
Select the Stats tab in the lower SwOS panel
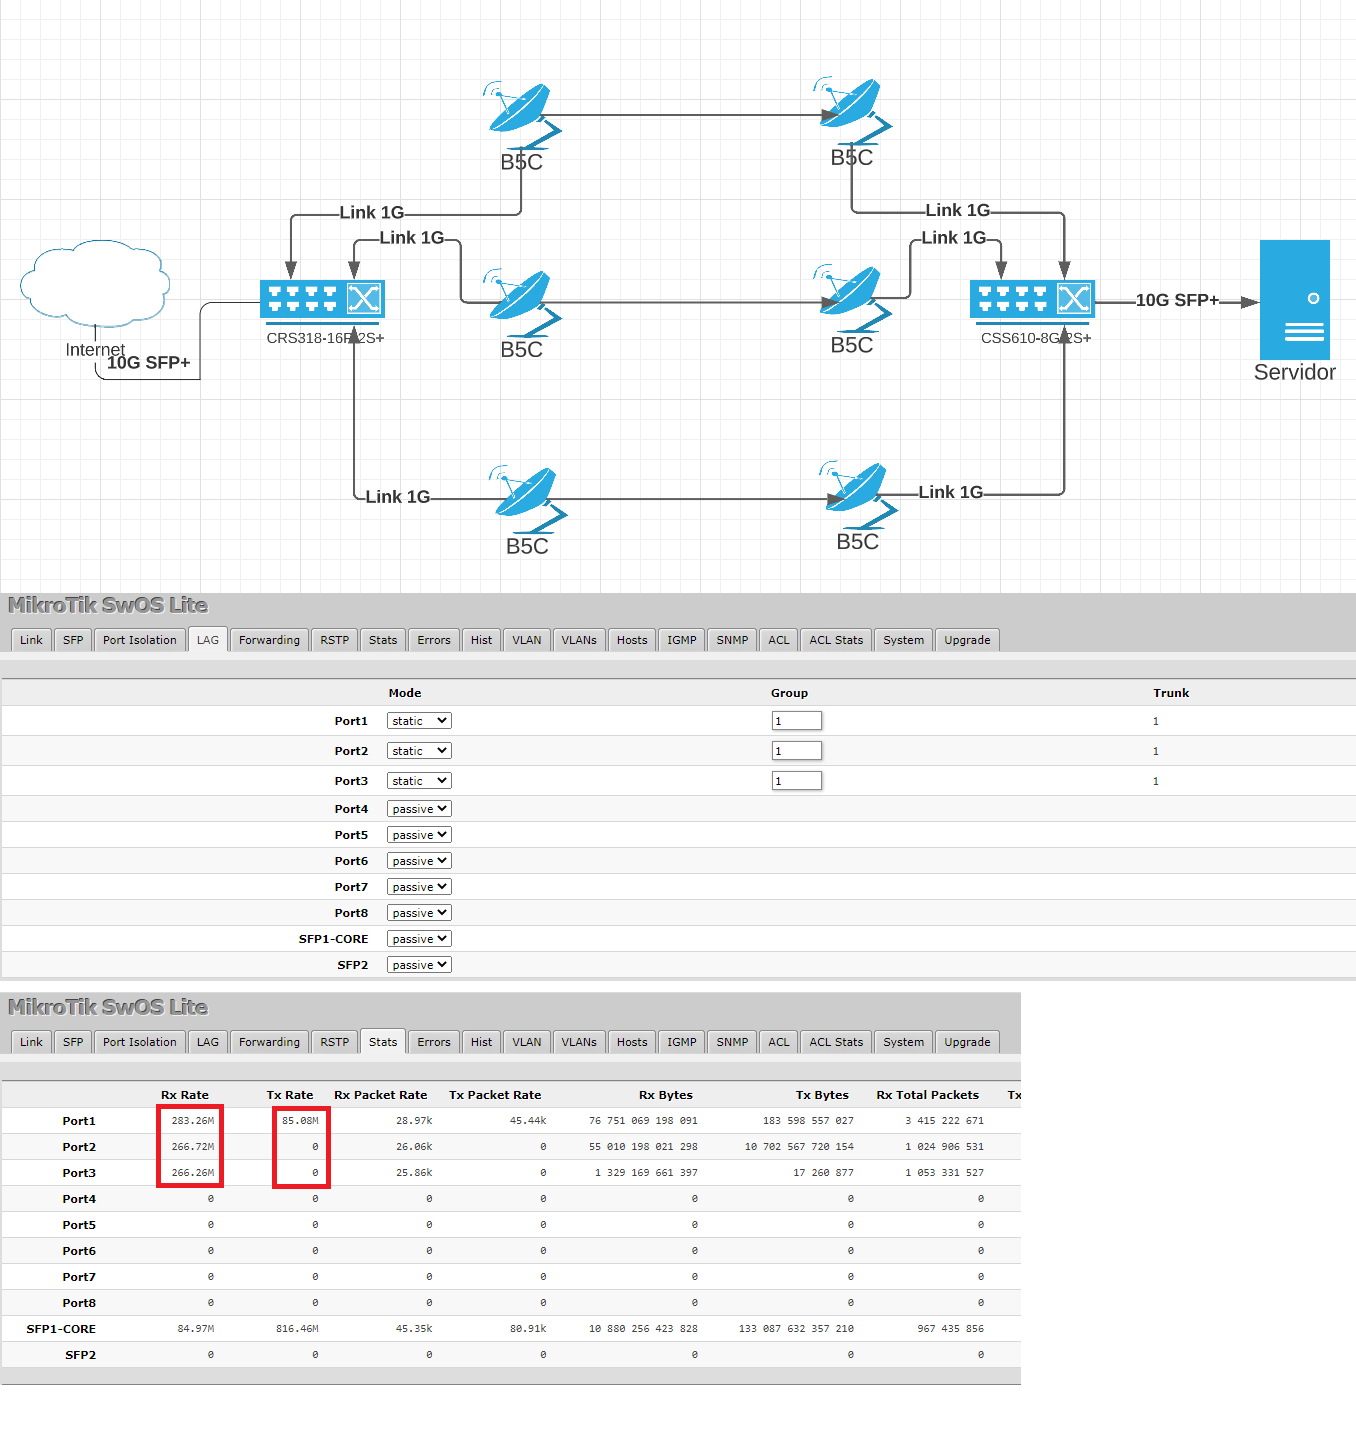pos(383,1042)
